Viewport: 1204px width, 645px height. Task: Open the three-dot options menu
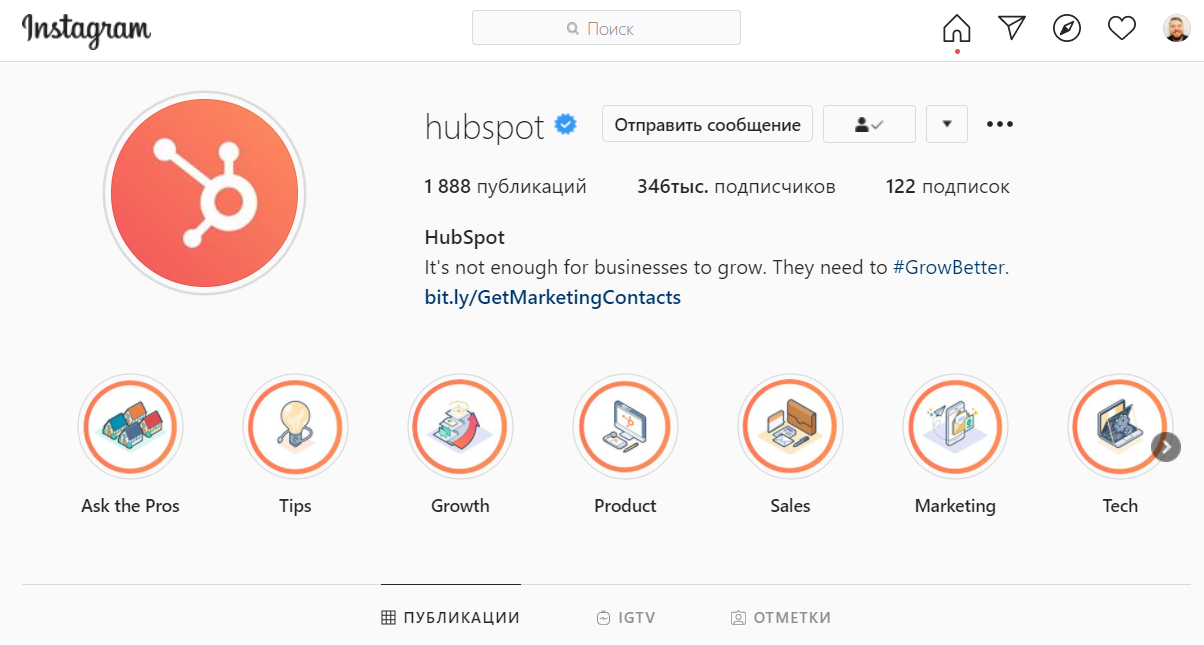(x=1000, y=125)
